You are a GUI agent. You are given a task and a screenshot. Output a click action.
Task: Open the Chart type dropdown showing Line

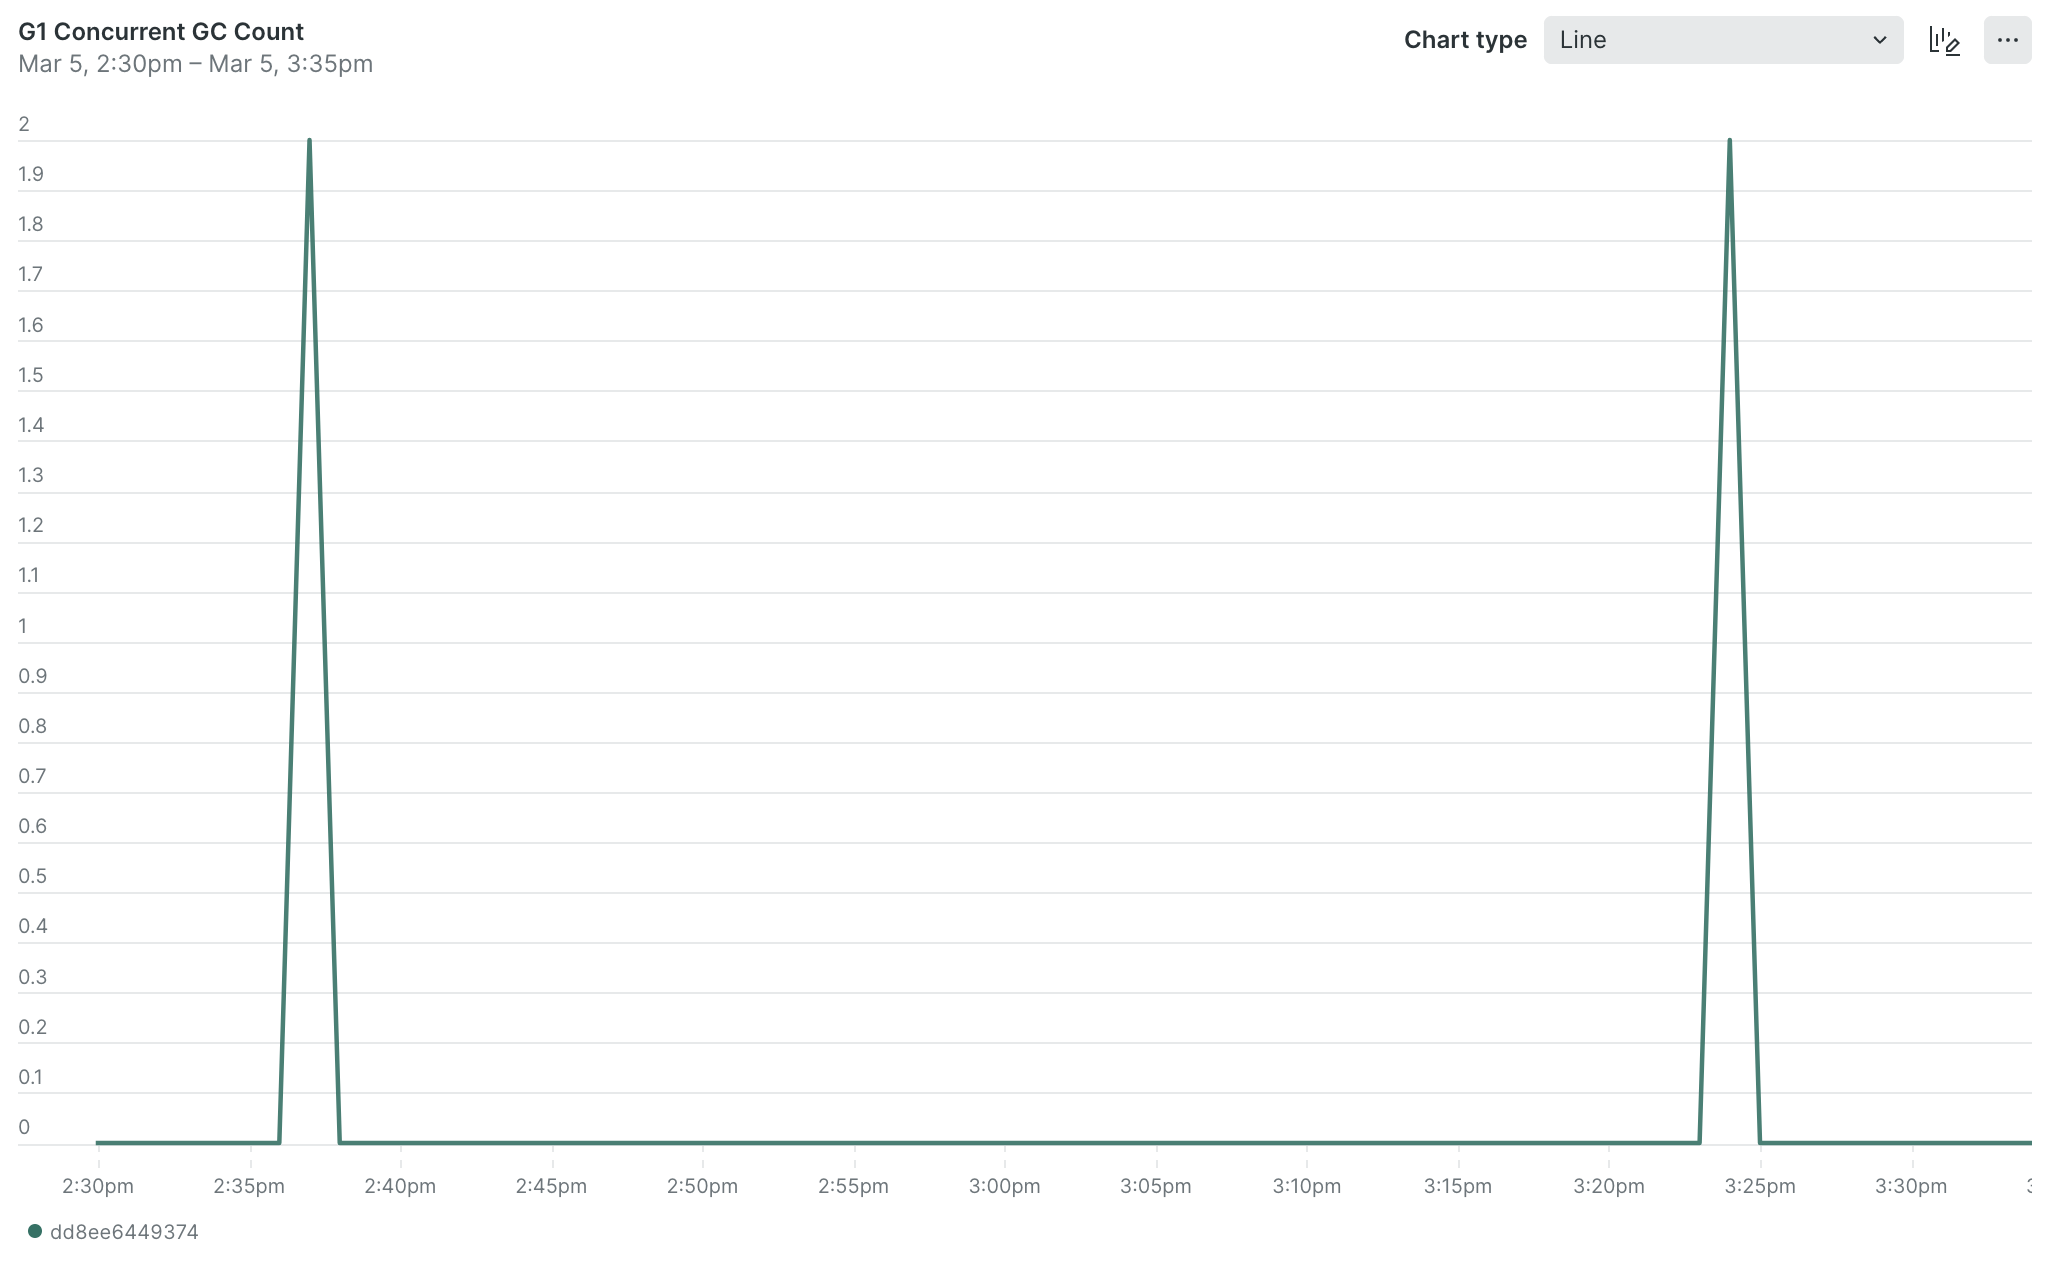1722,41
